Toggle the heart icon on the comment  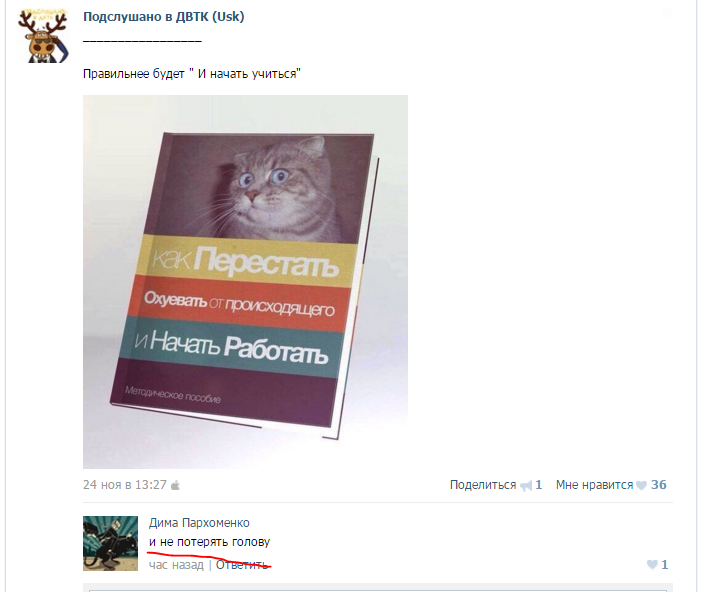652,565
